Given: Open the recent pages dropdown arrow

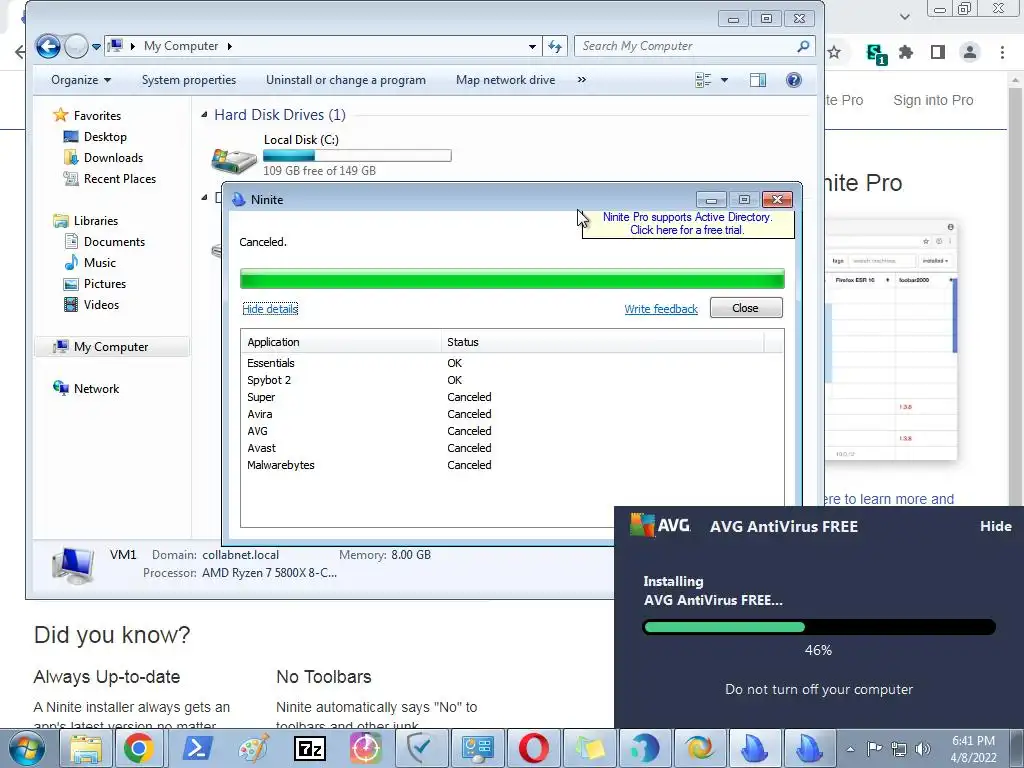Looking at the screenshot, I should coord(96,47).
